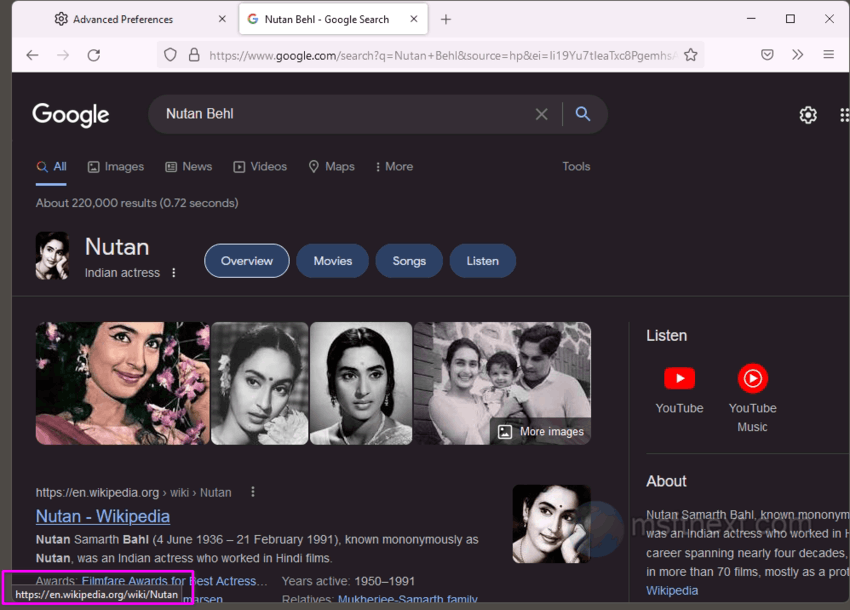The height and width of the screenshot is (610, 850).
Task: Open the more tools overflow chevron
Action: pos(797,55)
